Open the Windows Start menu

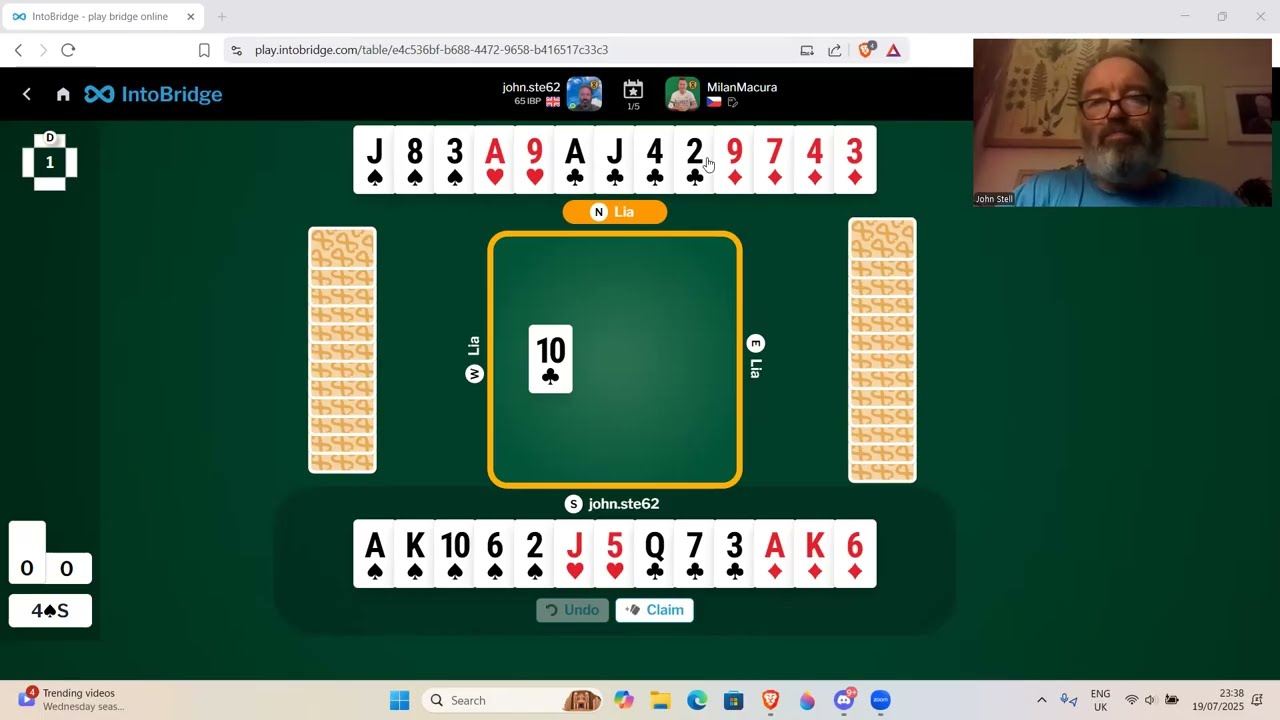[x=400, y=700]
